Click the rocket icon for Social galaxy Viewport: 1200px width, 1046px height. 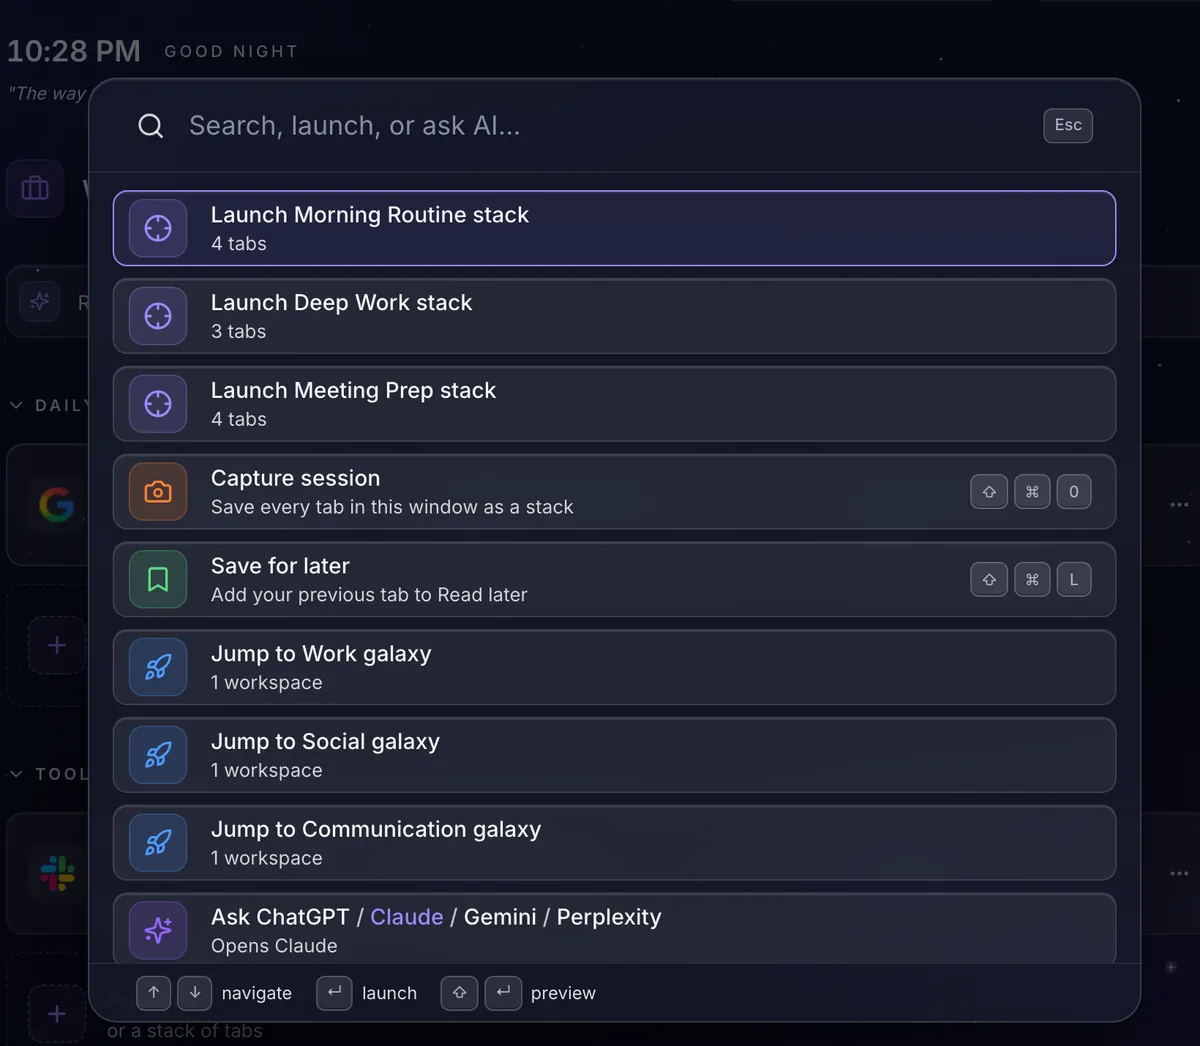click(158, 755)
